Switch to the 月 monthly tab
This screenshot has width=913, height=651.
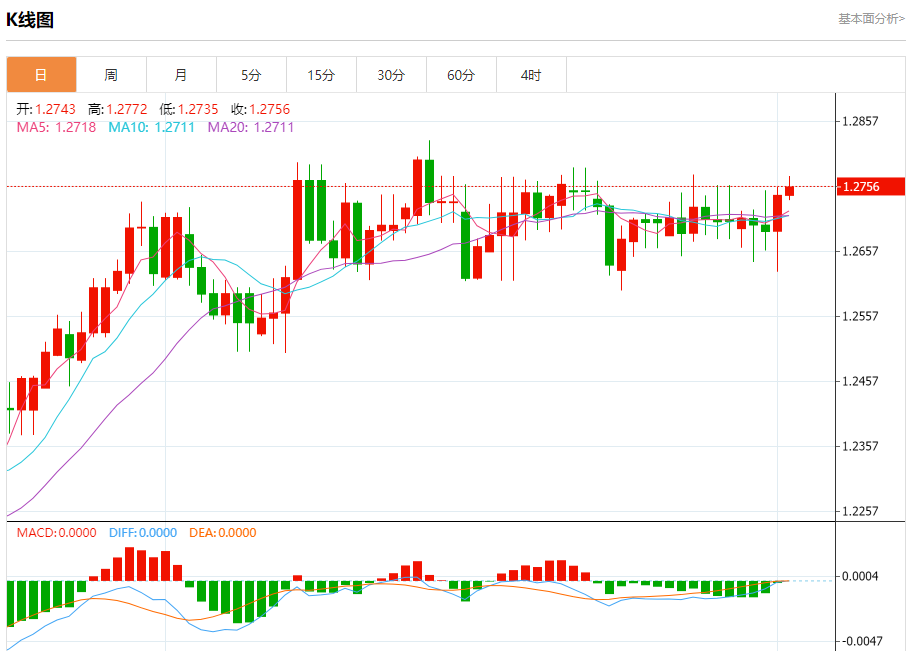click(x=181, y=75)
